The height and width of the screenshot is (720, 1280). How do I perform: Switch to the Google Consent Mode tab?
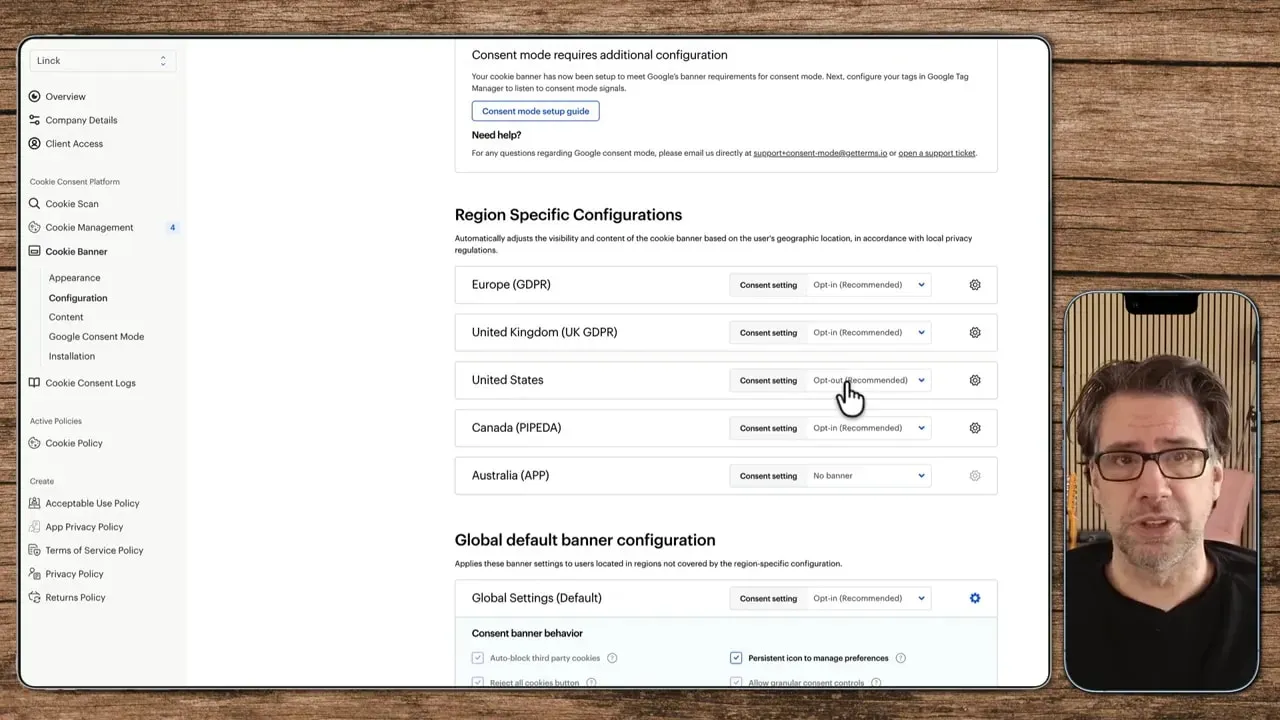[96, 336]
